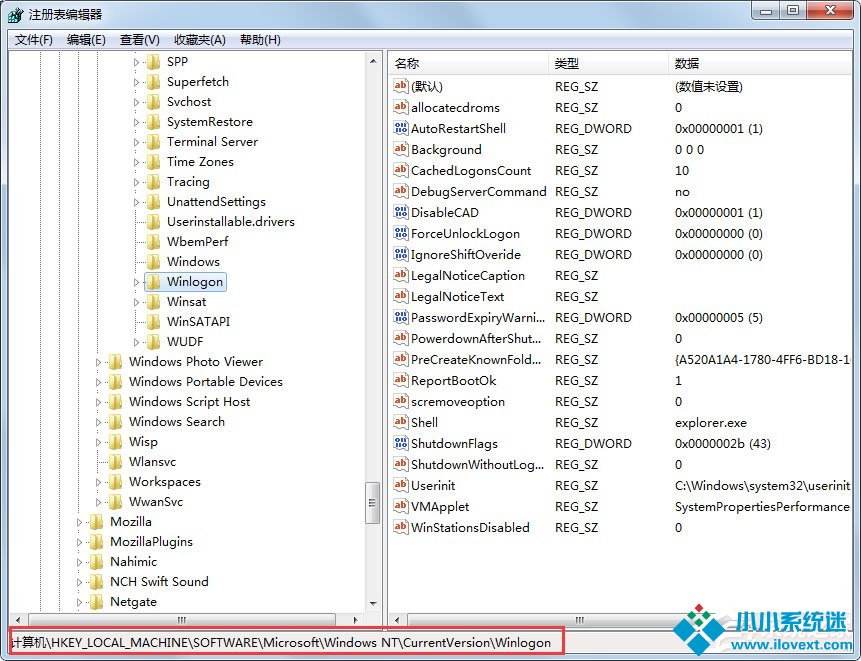
Task: Select the LegalNoticeCaption value name
Action: [x=468, y=276]
